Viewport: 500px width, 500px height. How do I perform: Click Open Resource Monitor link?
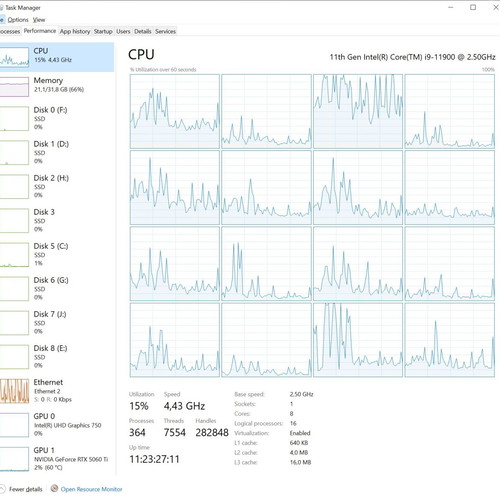tap(91, 489)
